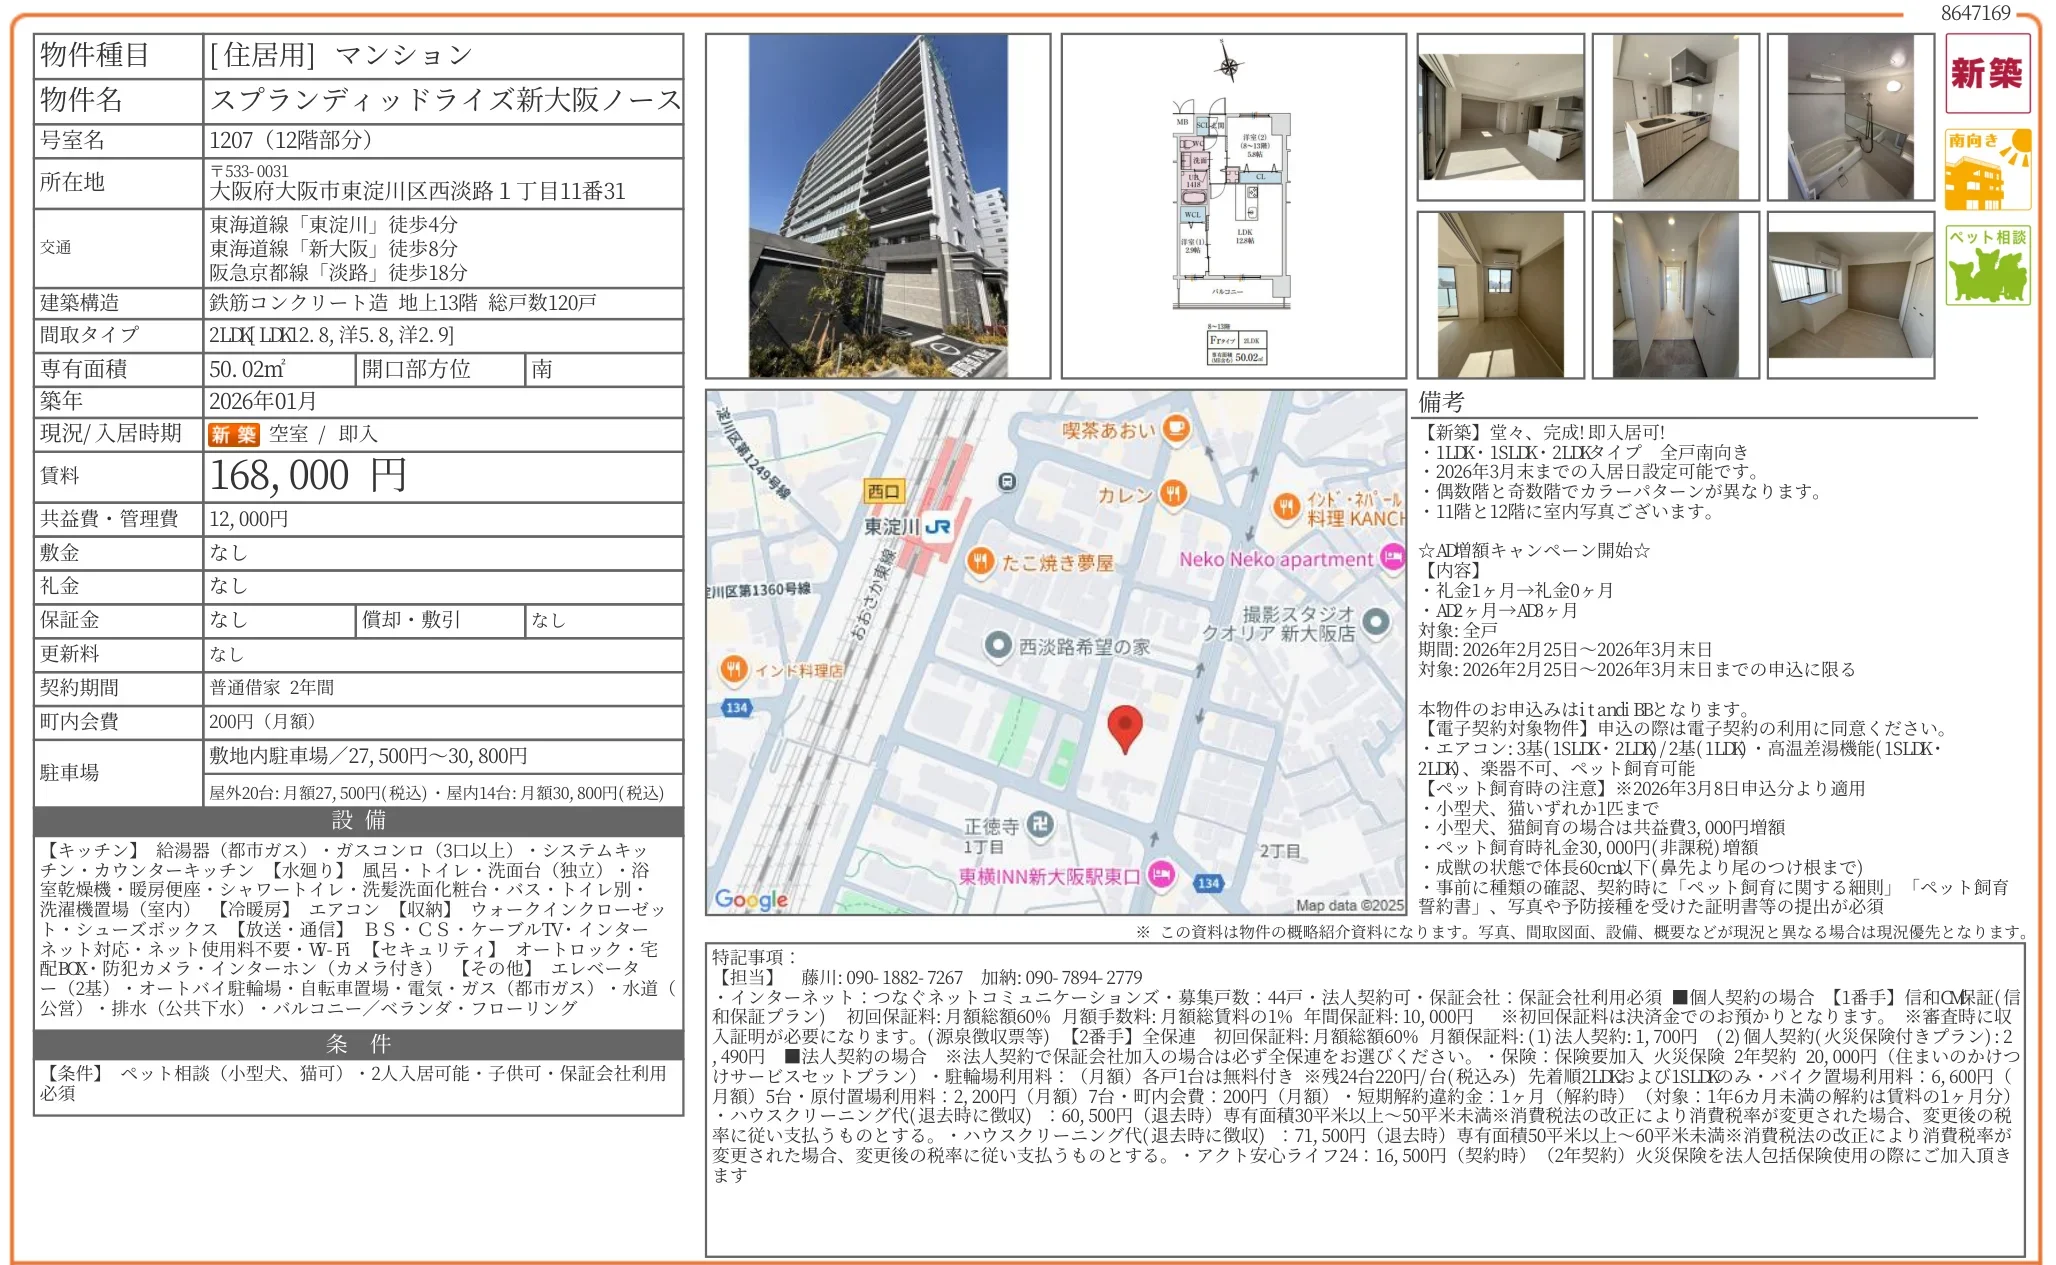
Task: Click the Google logo on map
Action: (751, 899)
